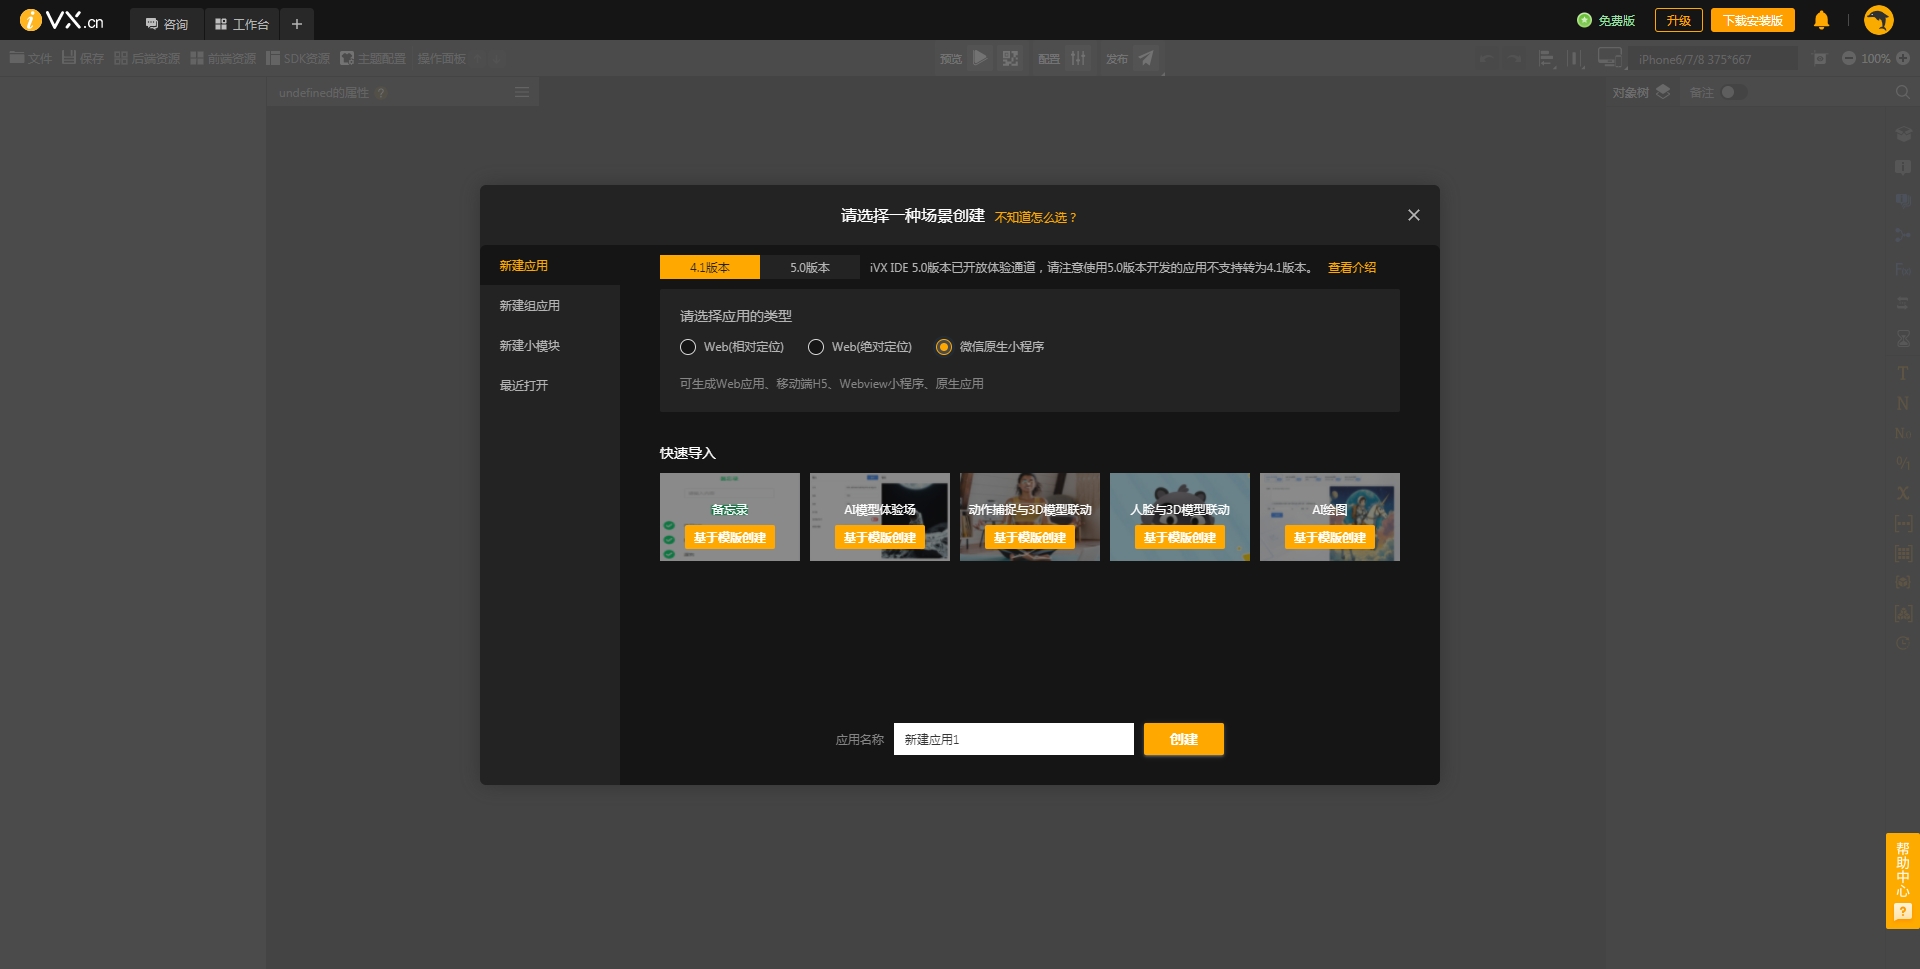Open the 帮助中心 help center

[1903, 881]
